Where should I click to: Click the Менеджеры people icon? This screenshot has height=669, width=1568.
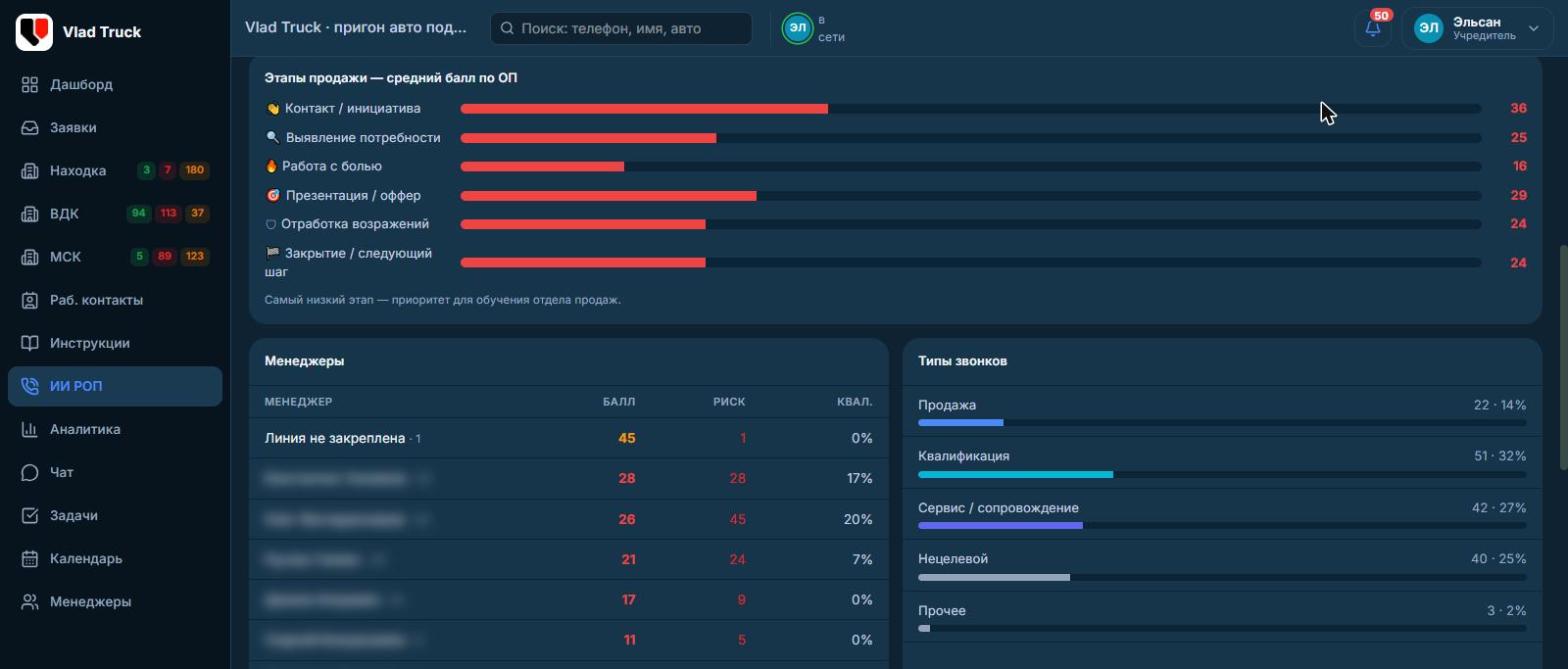pyautogui.click(x=30, y=602)
